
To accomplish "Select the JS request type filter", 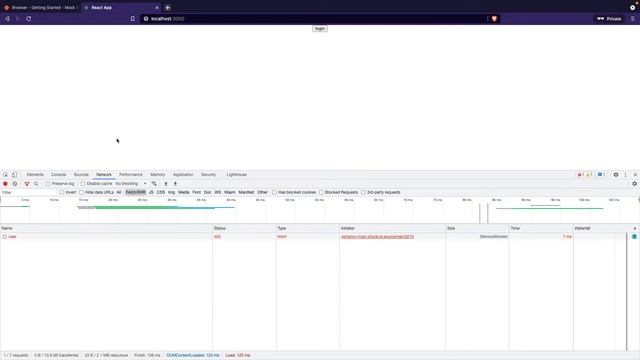I will click(x=151, y=192).
